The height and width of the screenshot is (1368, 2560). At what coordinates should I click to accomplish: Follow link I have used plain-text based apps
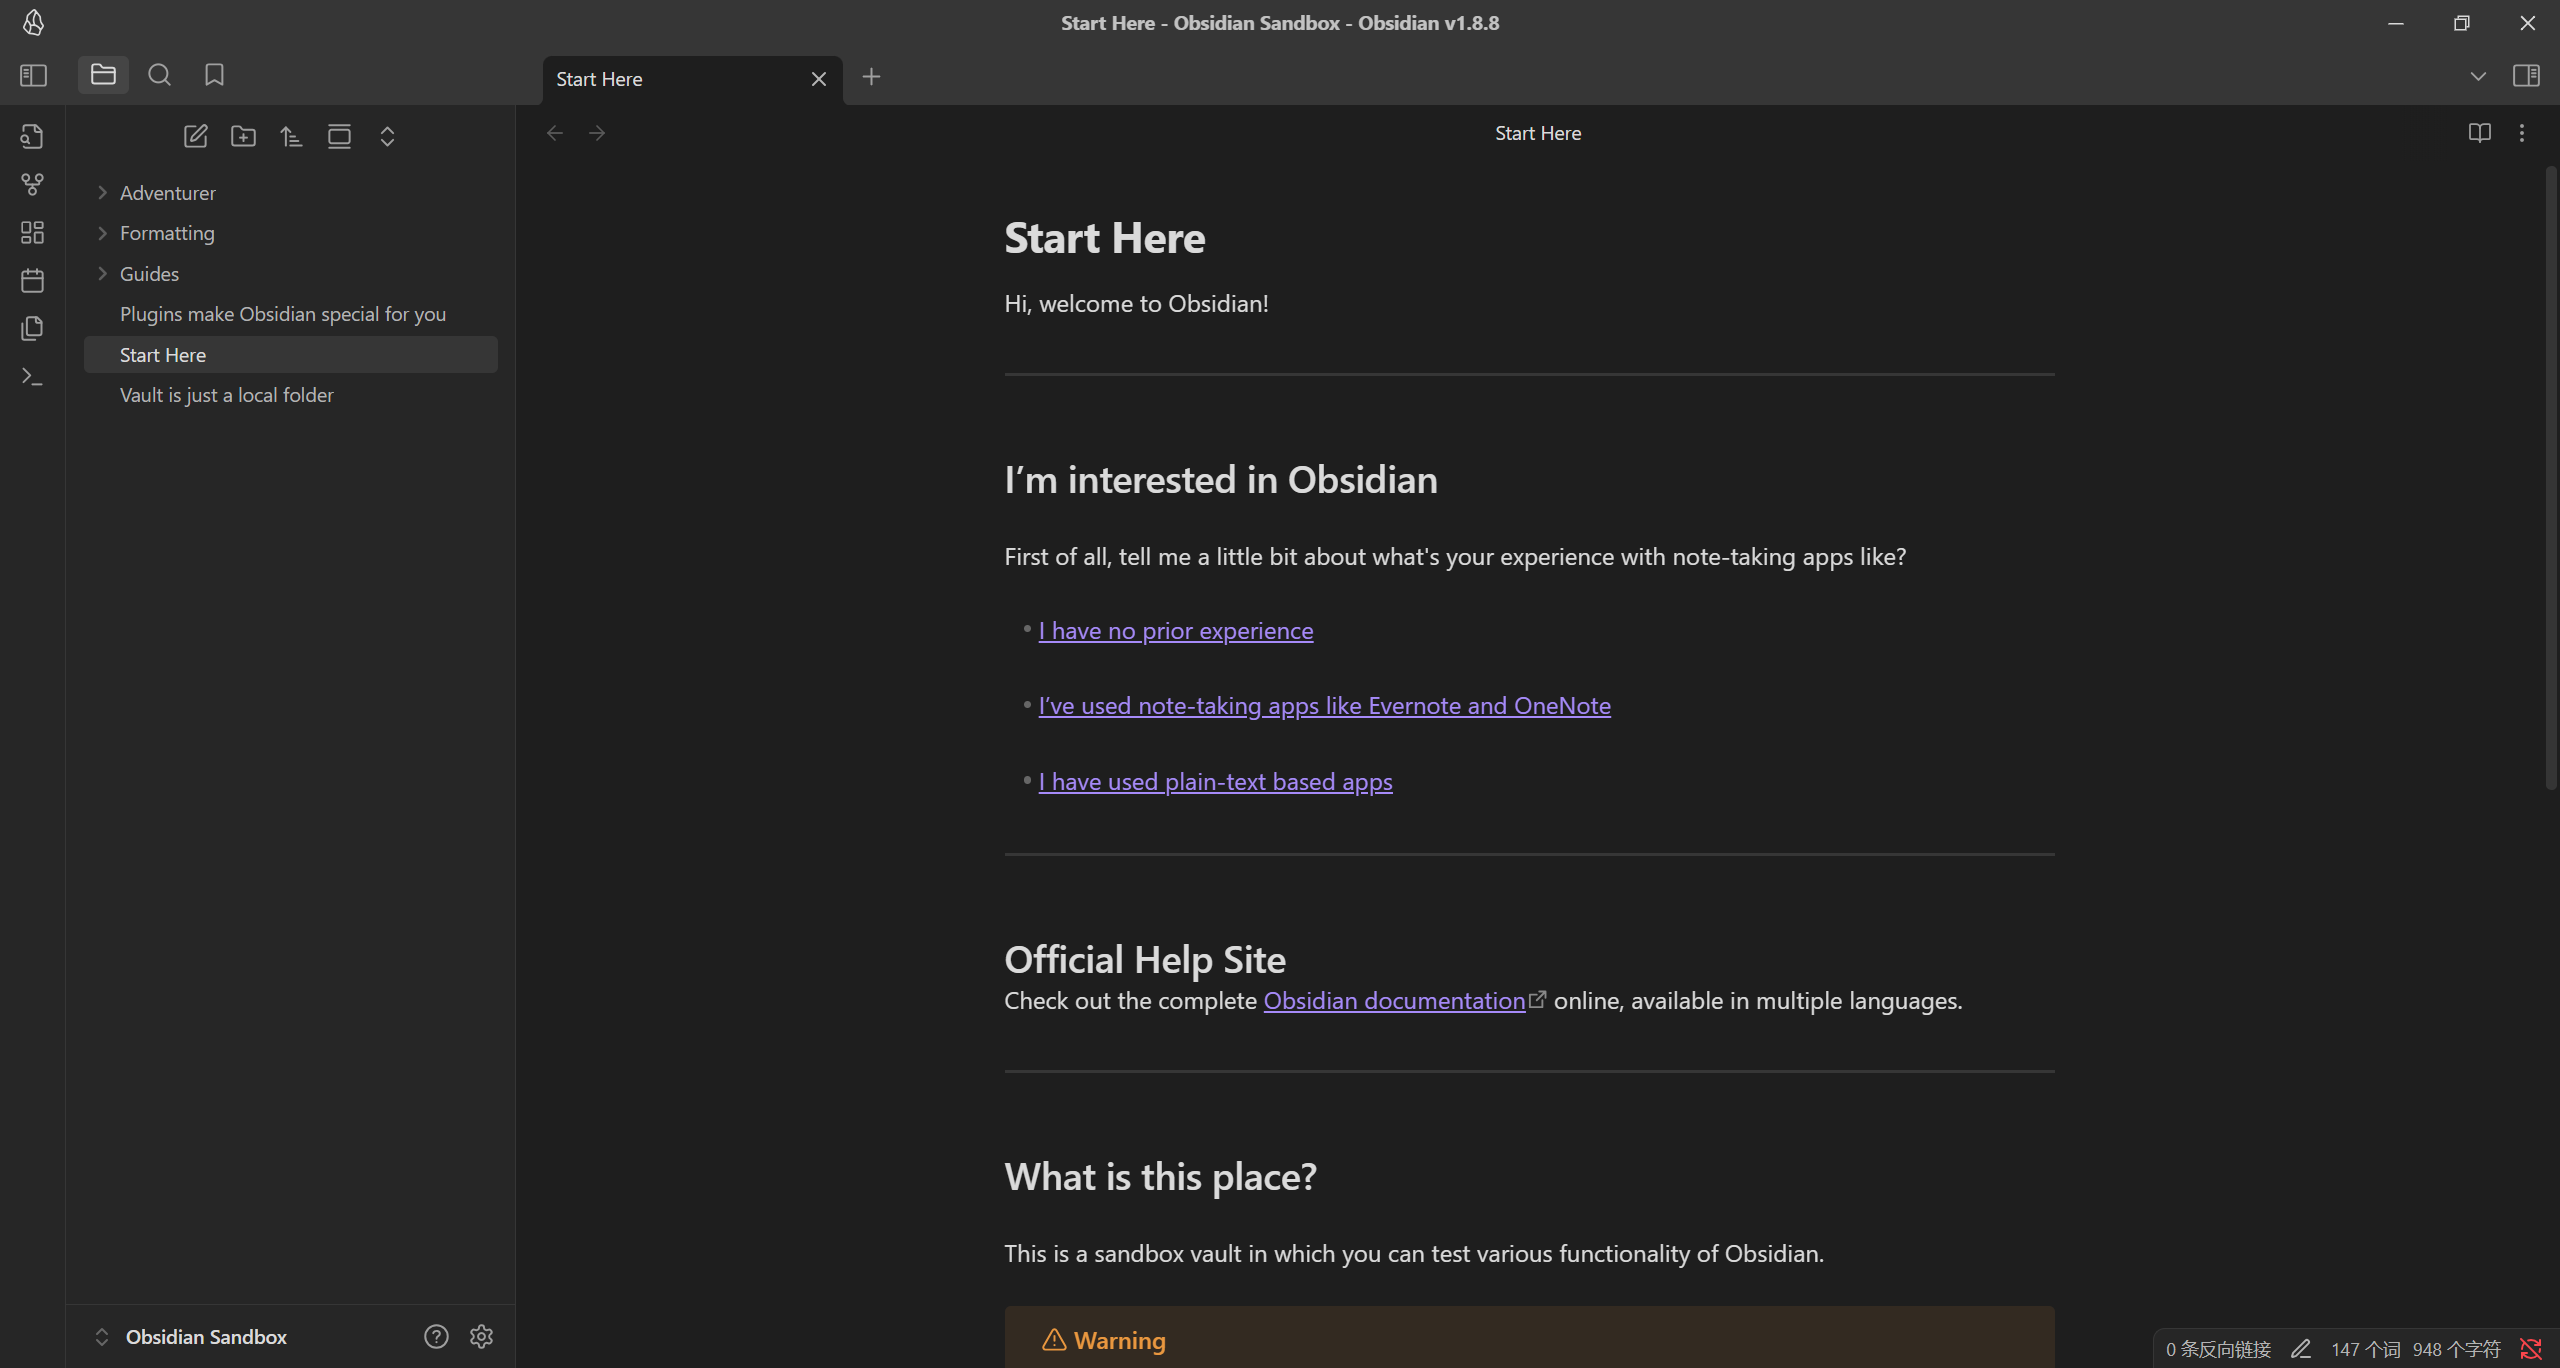pyautogui.click(x=1215, y=782)
